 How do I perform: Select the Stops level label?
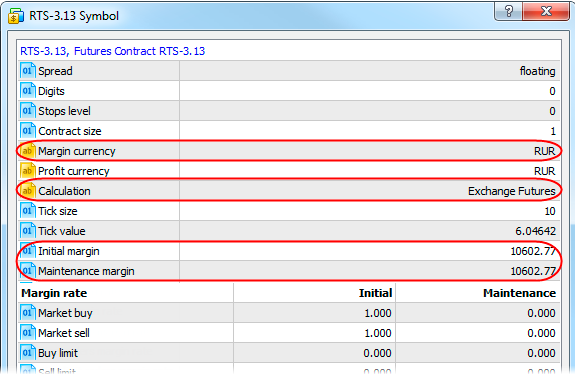coord(64,111)
